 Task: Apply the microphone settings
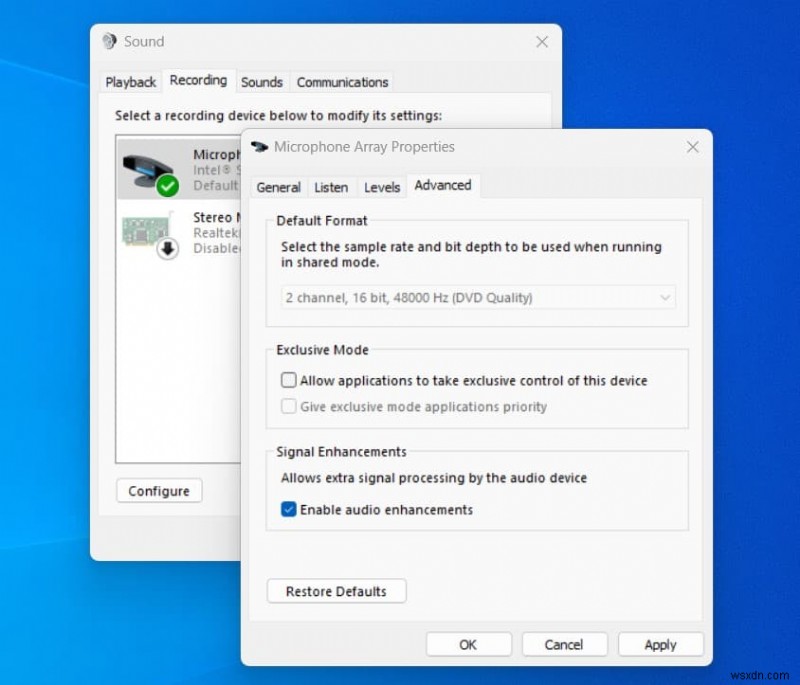pyautogui.click(x=660, y=644)
